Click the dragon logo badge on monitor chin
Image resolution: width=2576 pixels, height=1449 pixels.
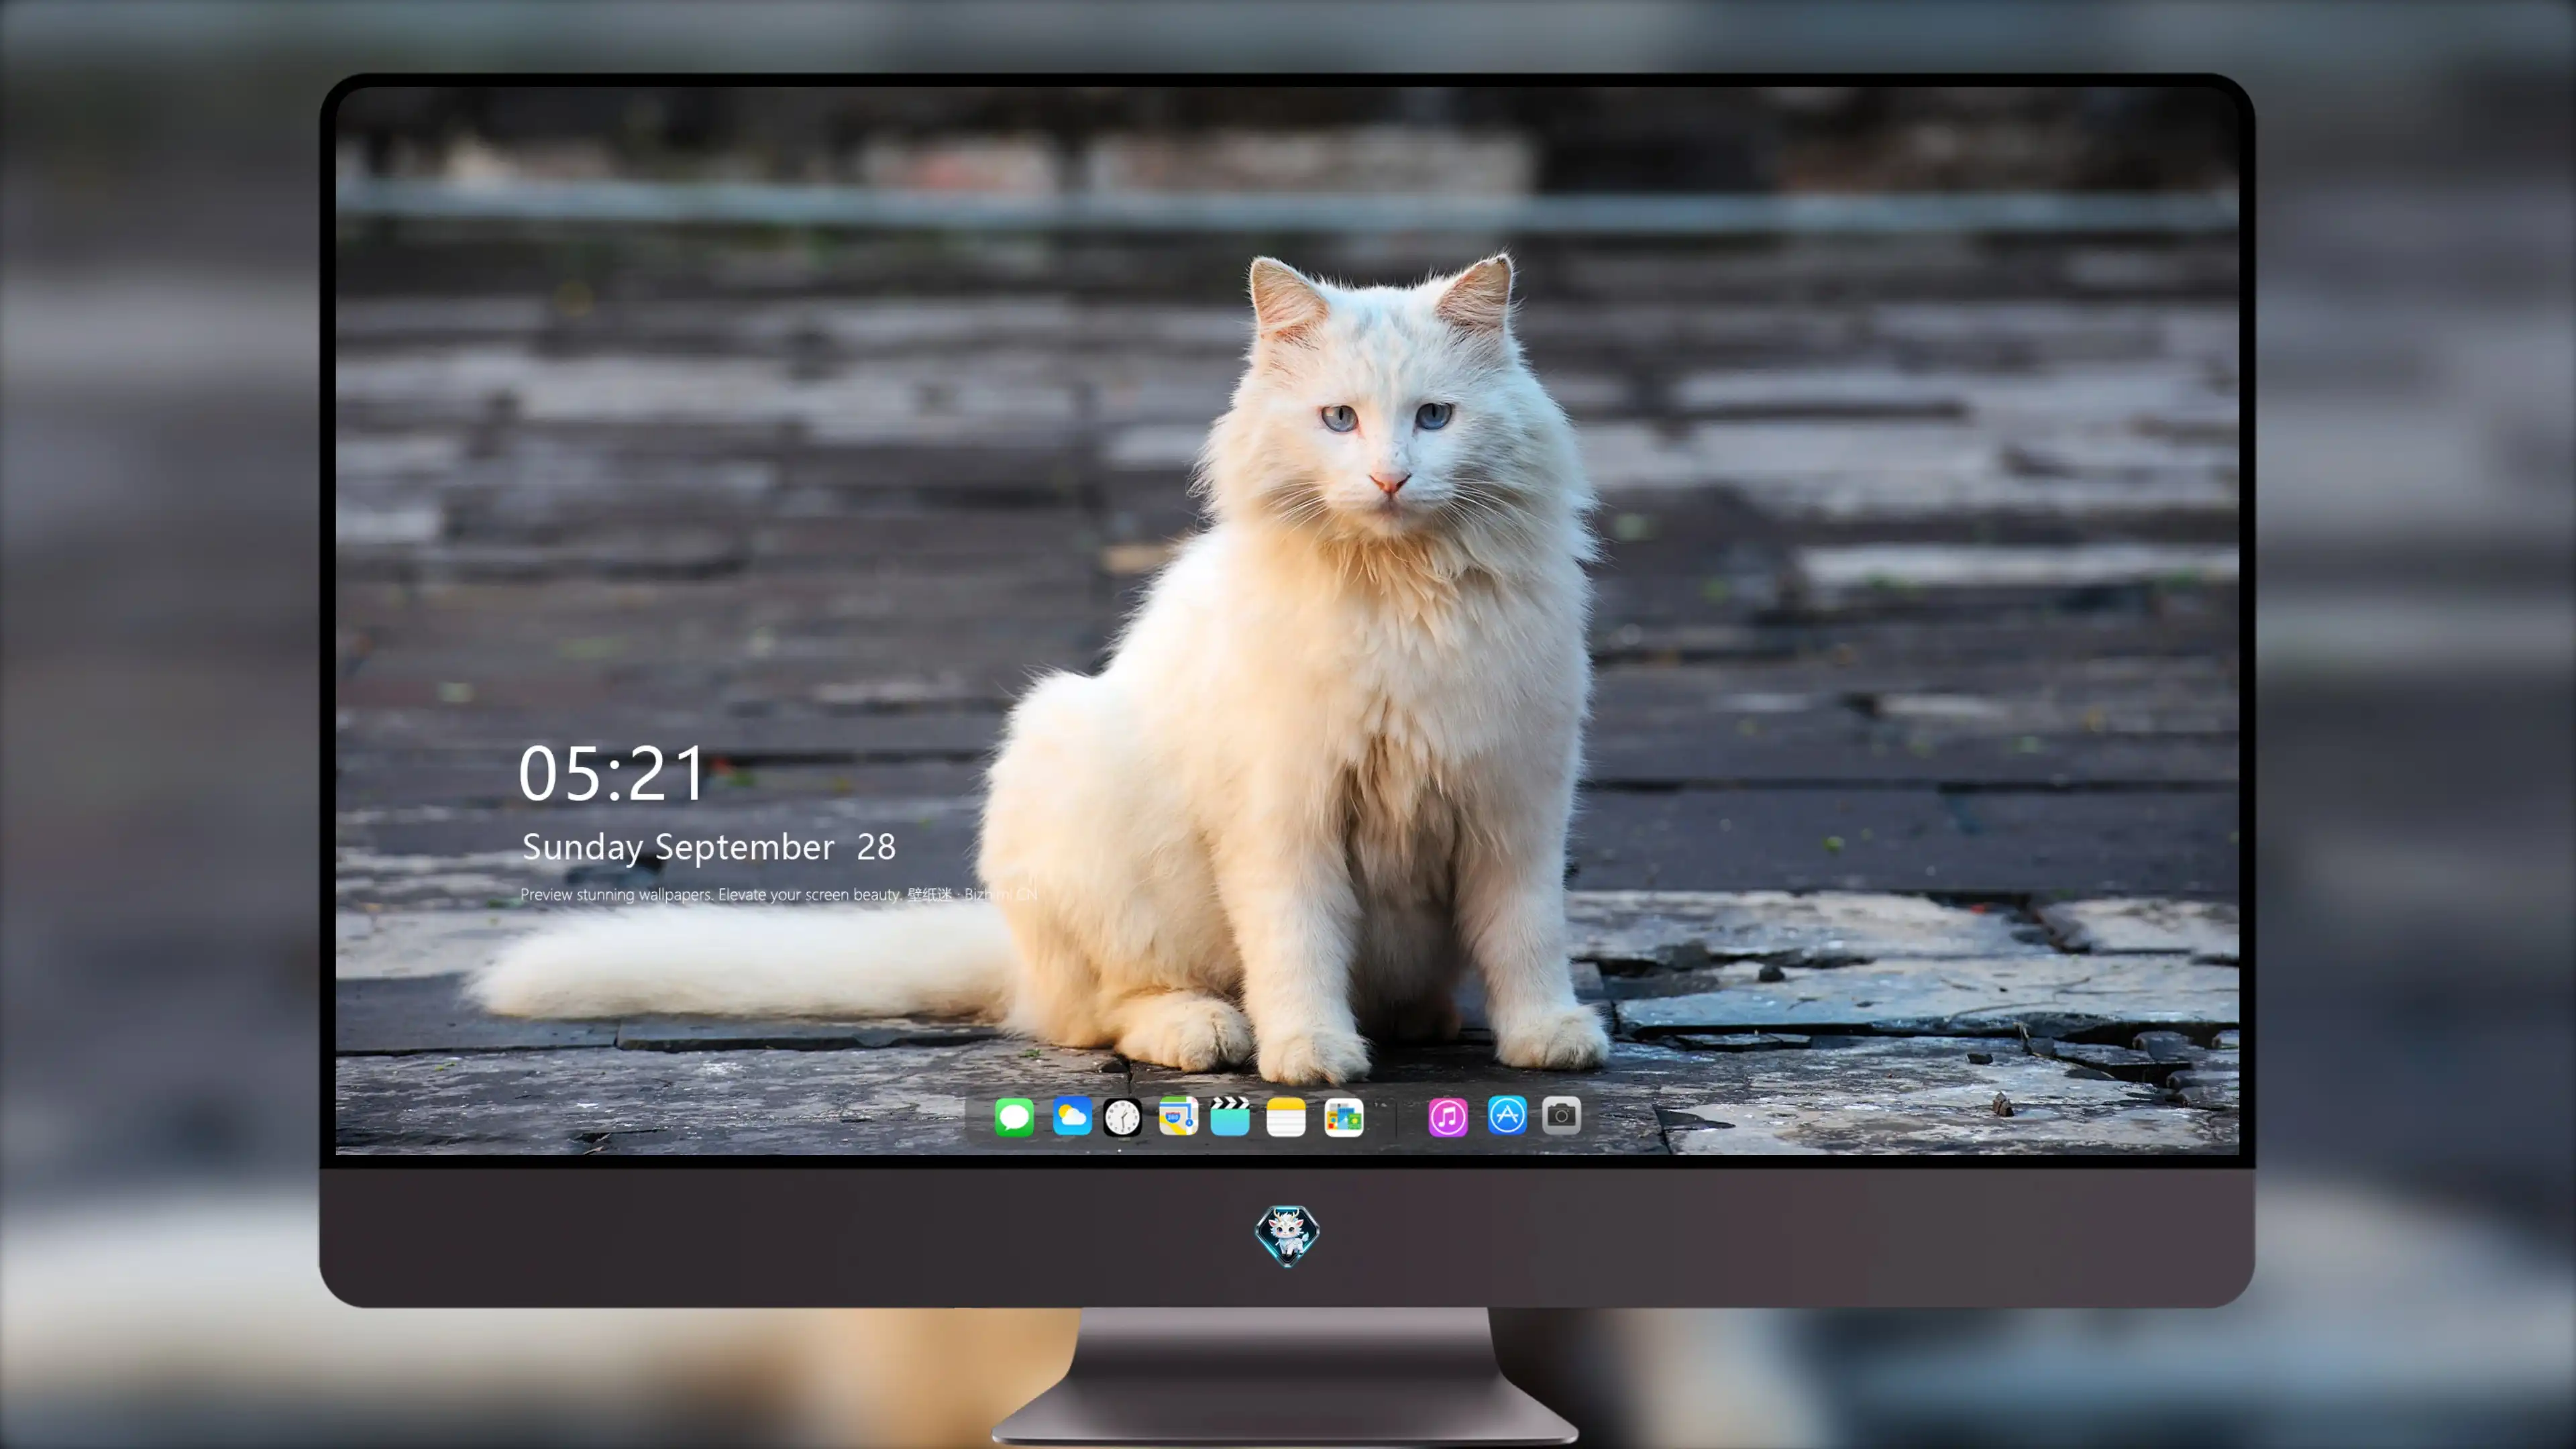[x=1287, y=1236]
